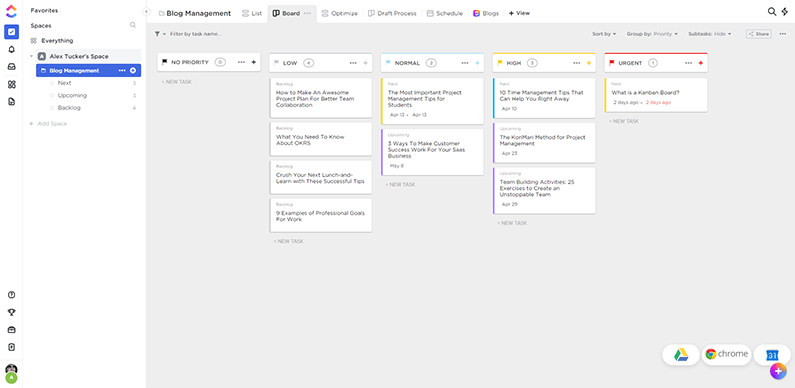Open card 'The KonMari Method for Project Management'
The height and width of the screenshot is (388, 795).
click(544, 143)
